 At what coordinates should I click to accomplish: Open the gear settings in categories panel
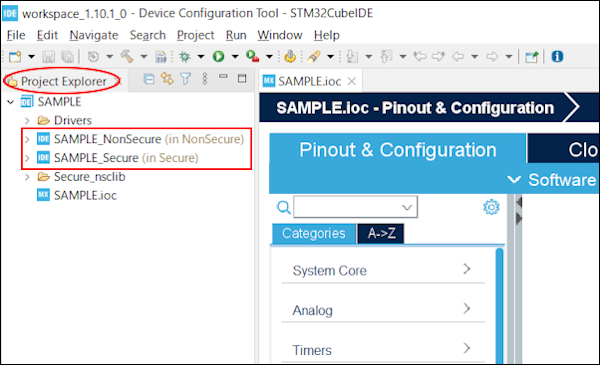[491, 207]
